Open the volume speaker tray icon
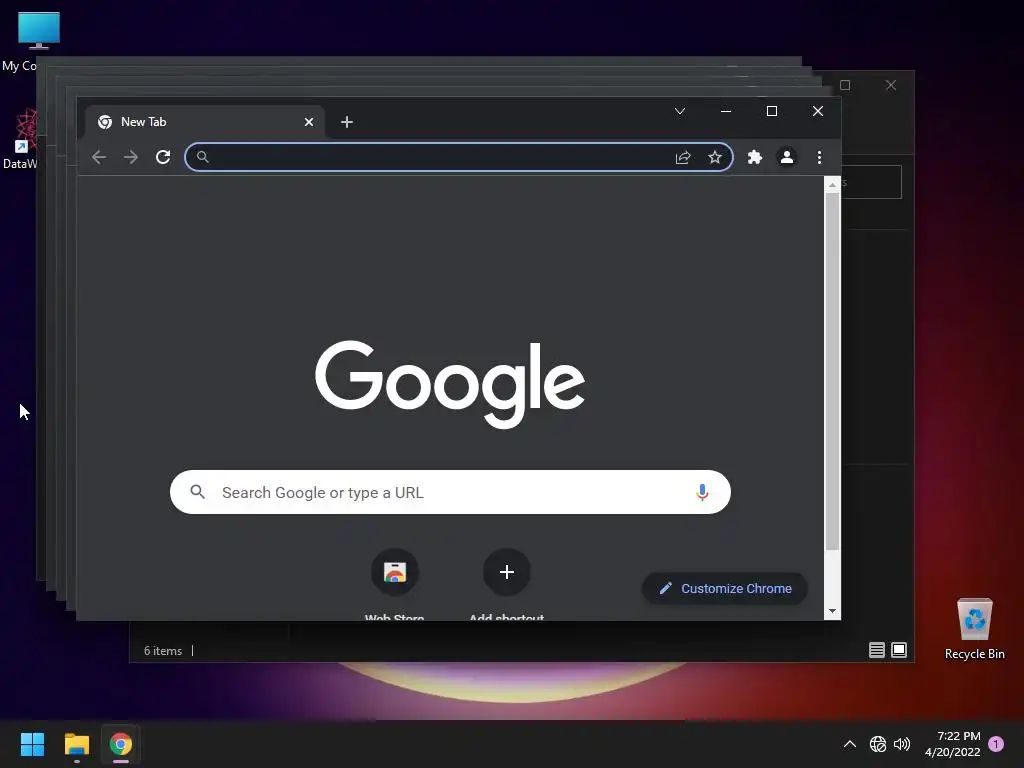 [902, 744]
